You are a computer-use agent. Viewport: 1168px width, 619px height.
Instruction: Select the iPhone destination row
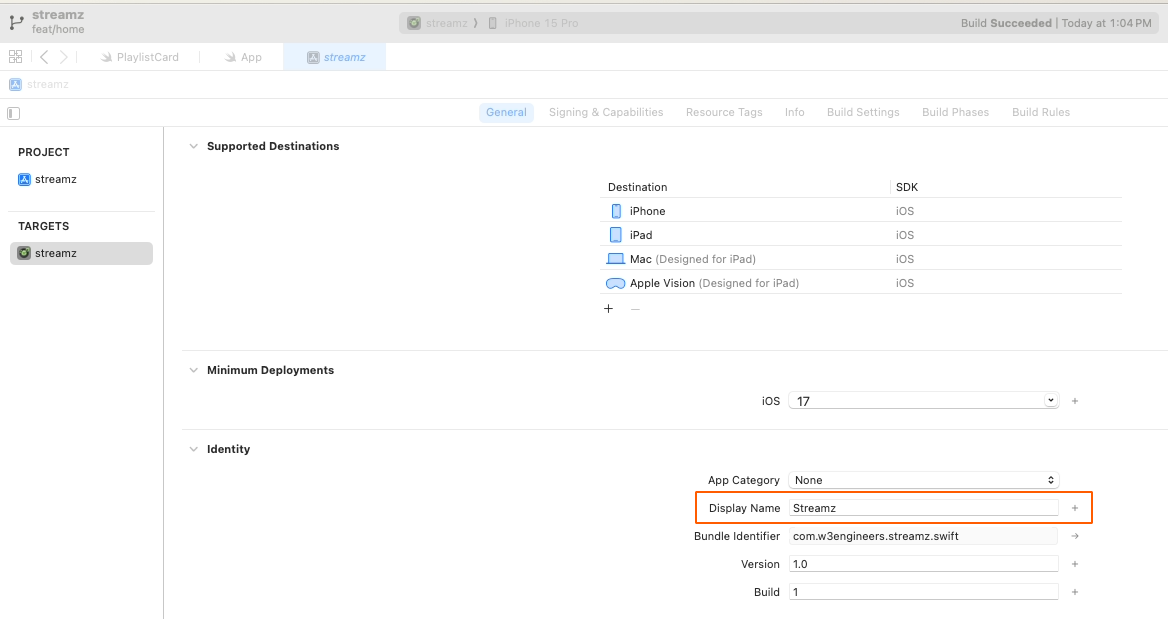[861, 211]
